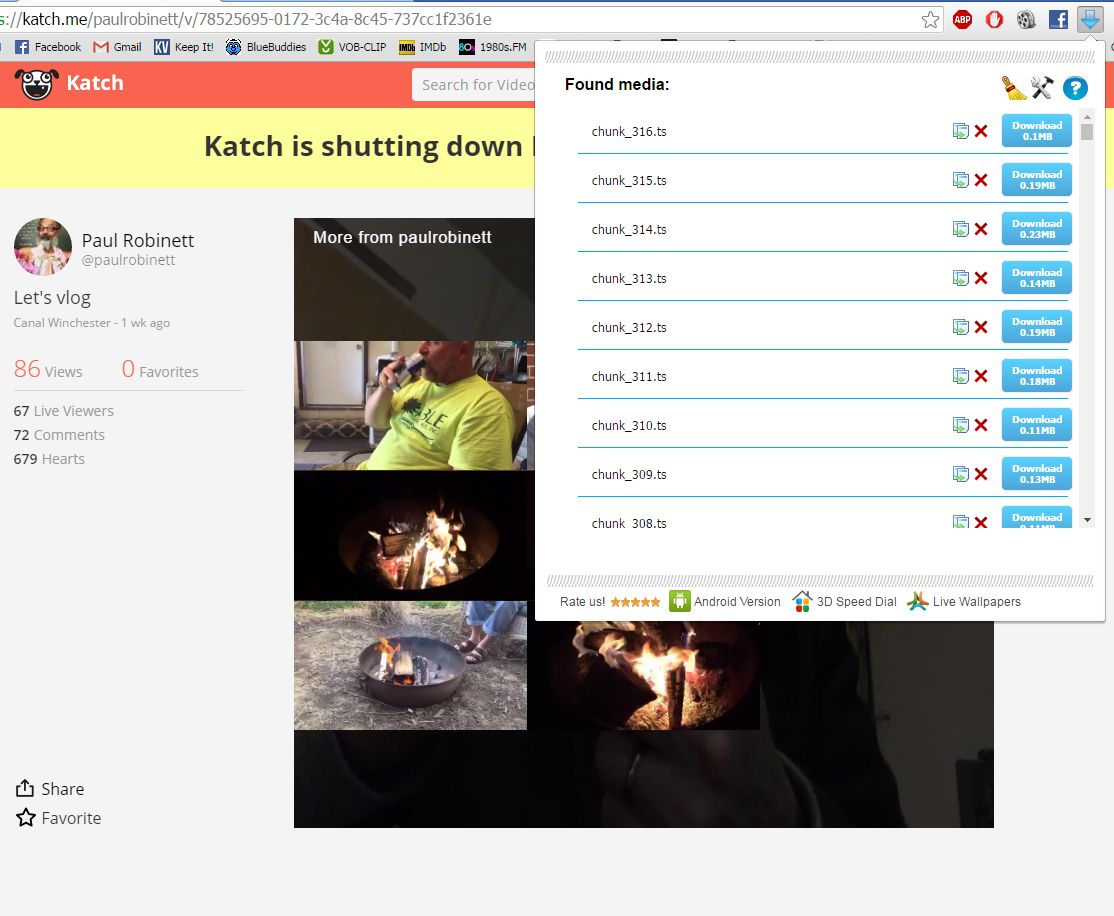Click scrollbar up arrow in media list

tap(1087, 117)
